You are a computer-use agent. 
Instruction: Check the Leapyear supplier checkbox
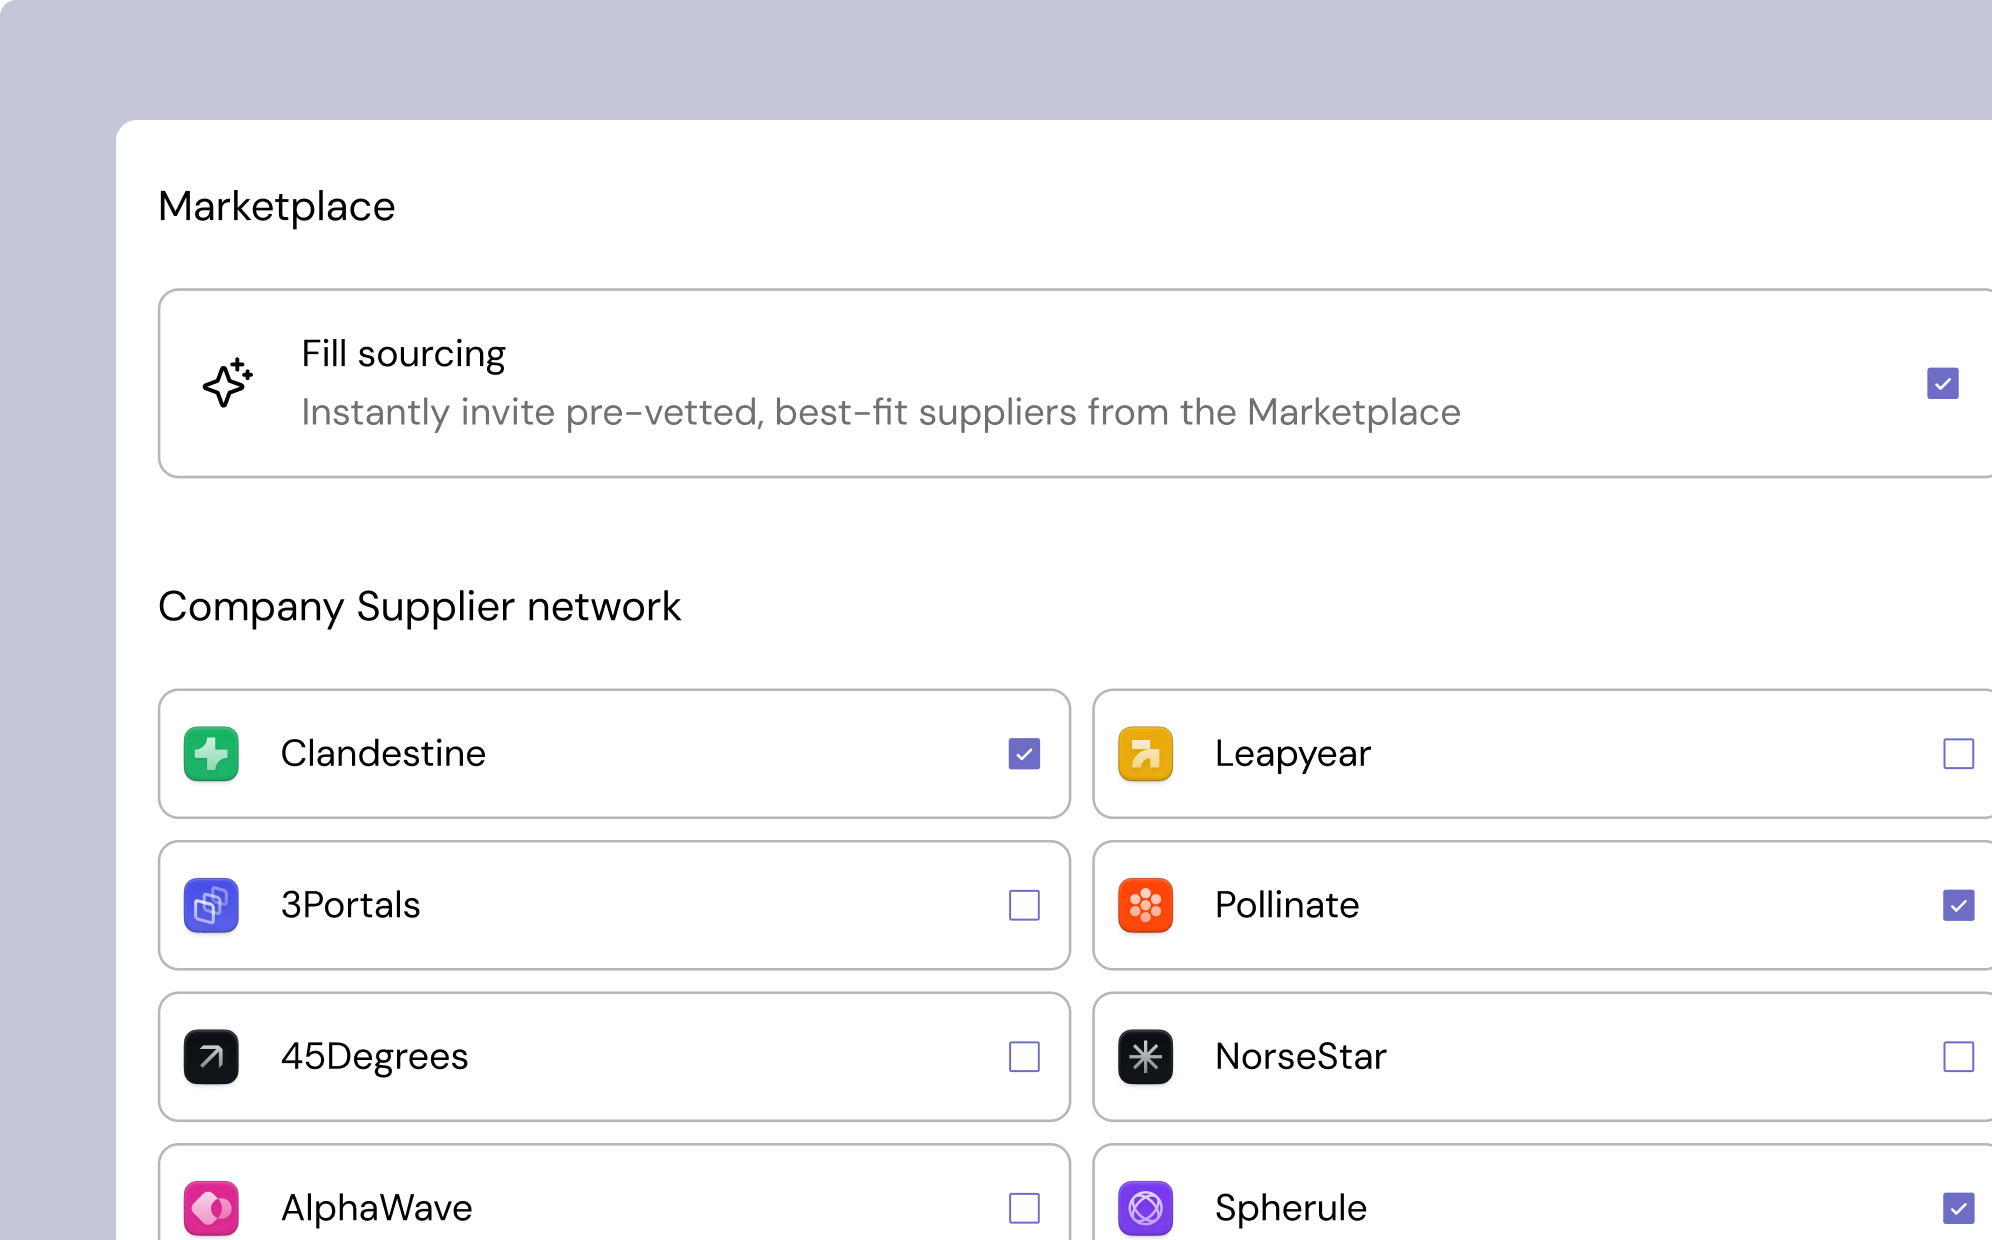(1958, 754)
